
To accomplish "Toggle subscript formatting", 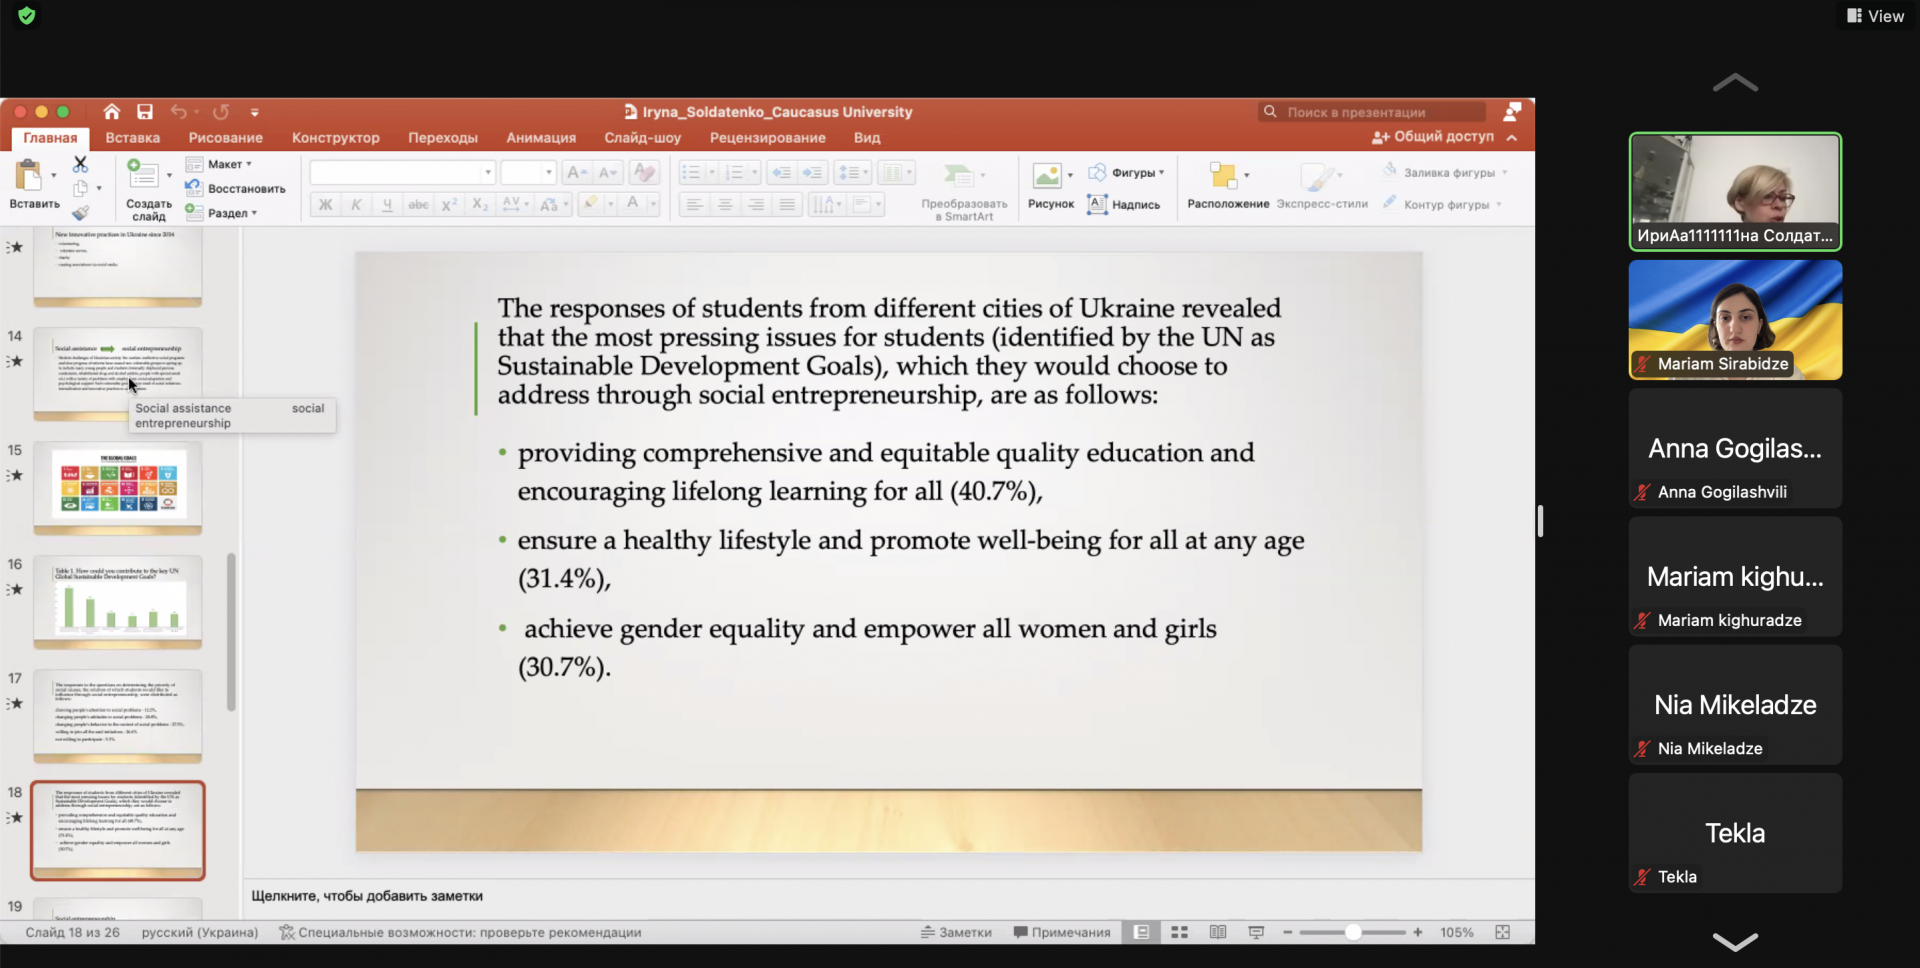I will point(480,205).
